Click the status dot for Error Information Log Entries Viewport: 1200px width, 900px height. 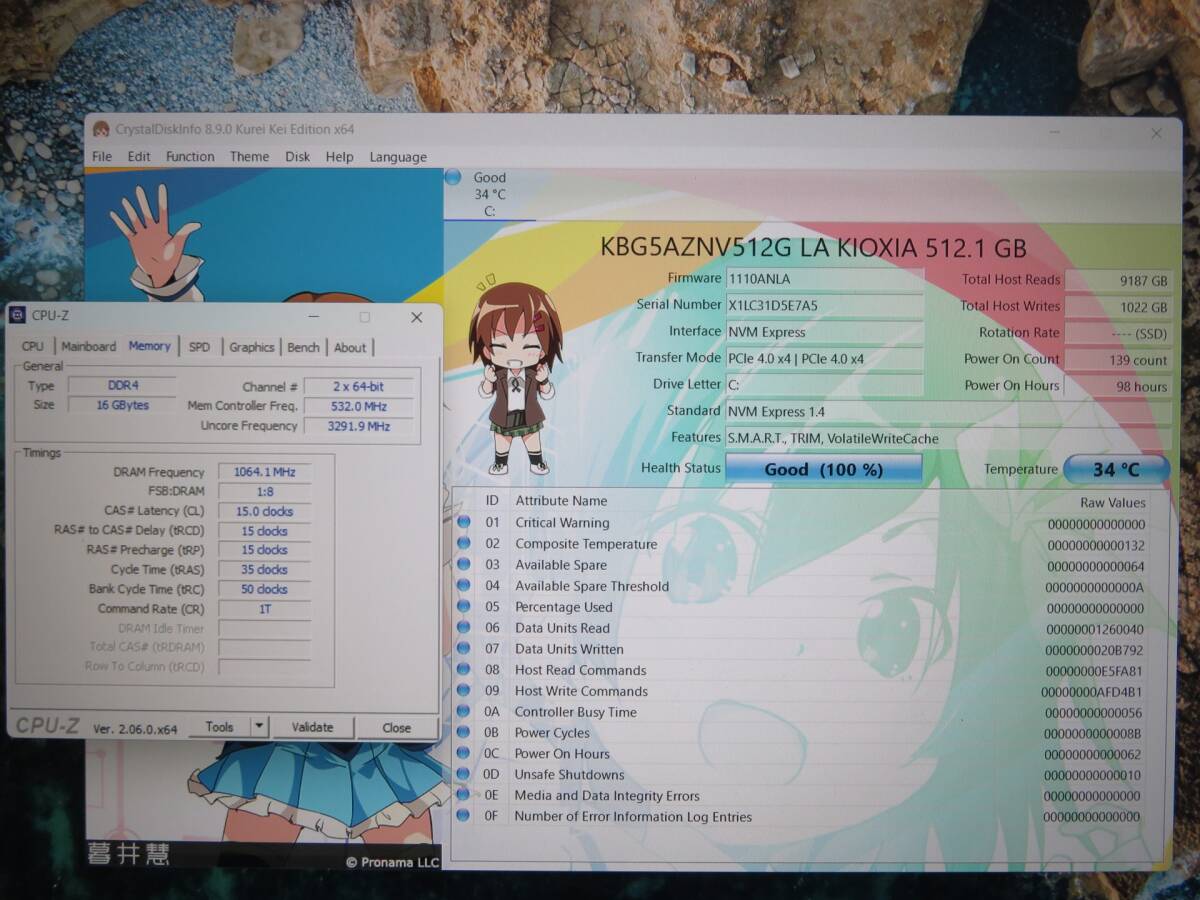tap(464, 816)
